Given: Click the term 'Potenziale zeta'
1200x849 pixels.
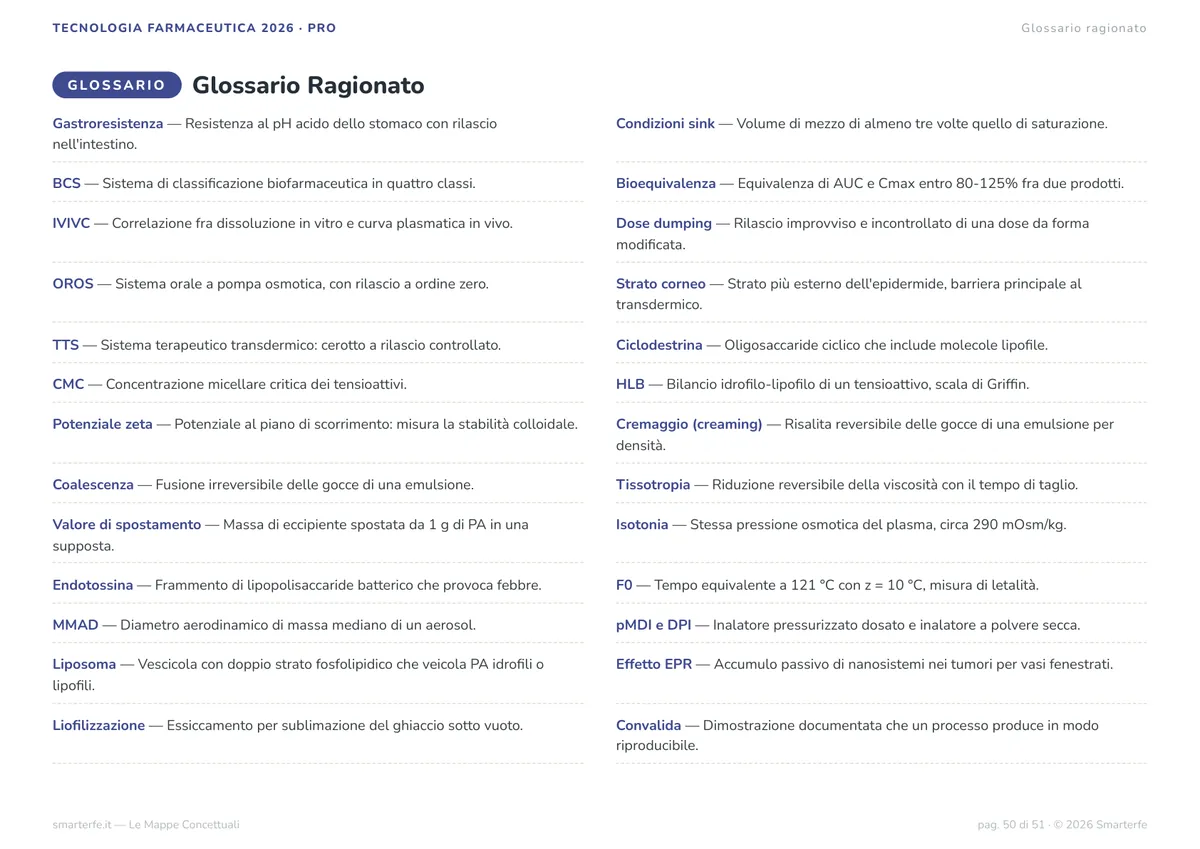Looking at the screenshot, I should coord(103,424).
